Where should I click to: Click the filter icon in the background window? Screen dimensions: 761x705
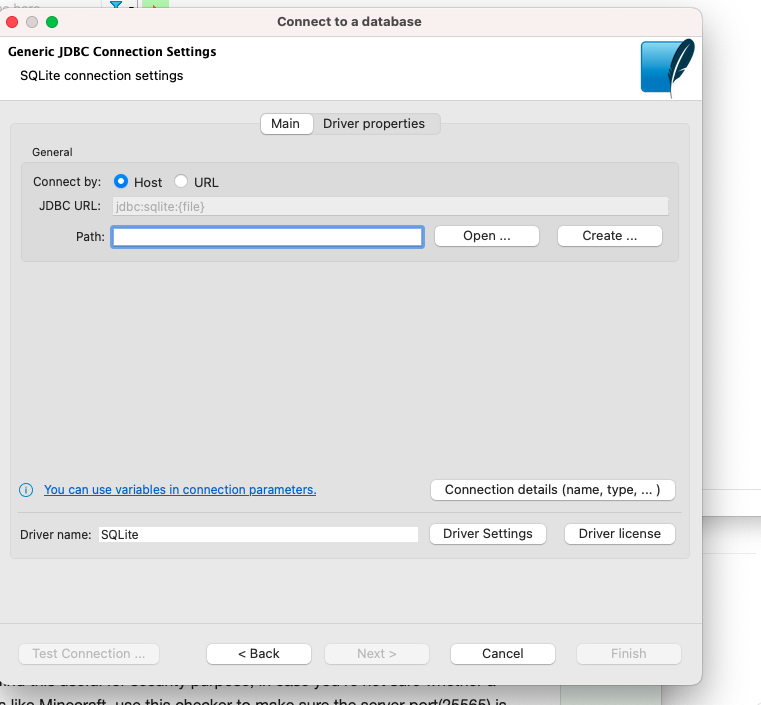click(116, 5)
